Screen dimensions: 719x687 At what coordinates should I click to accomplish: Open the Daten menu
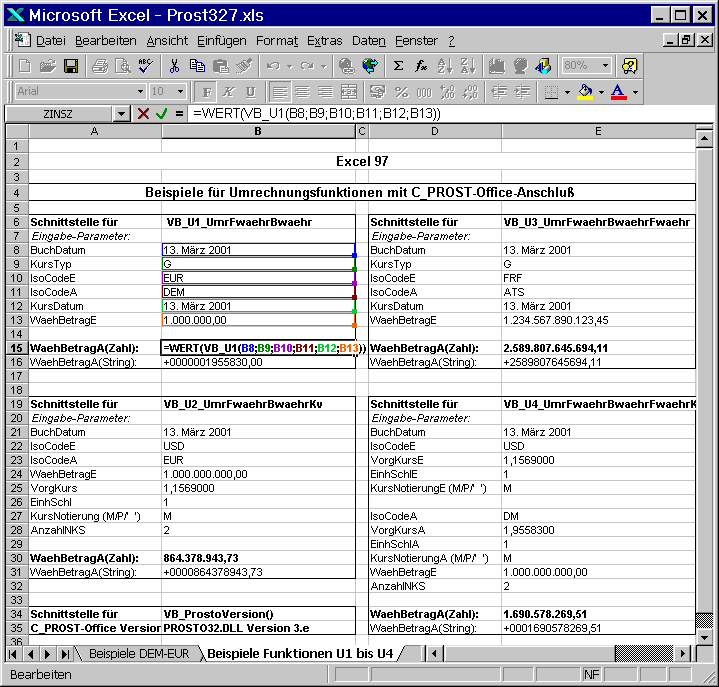pyautogui.click(x=369, y=41)
